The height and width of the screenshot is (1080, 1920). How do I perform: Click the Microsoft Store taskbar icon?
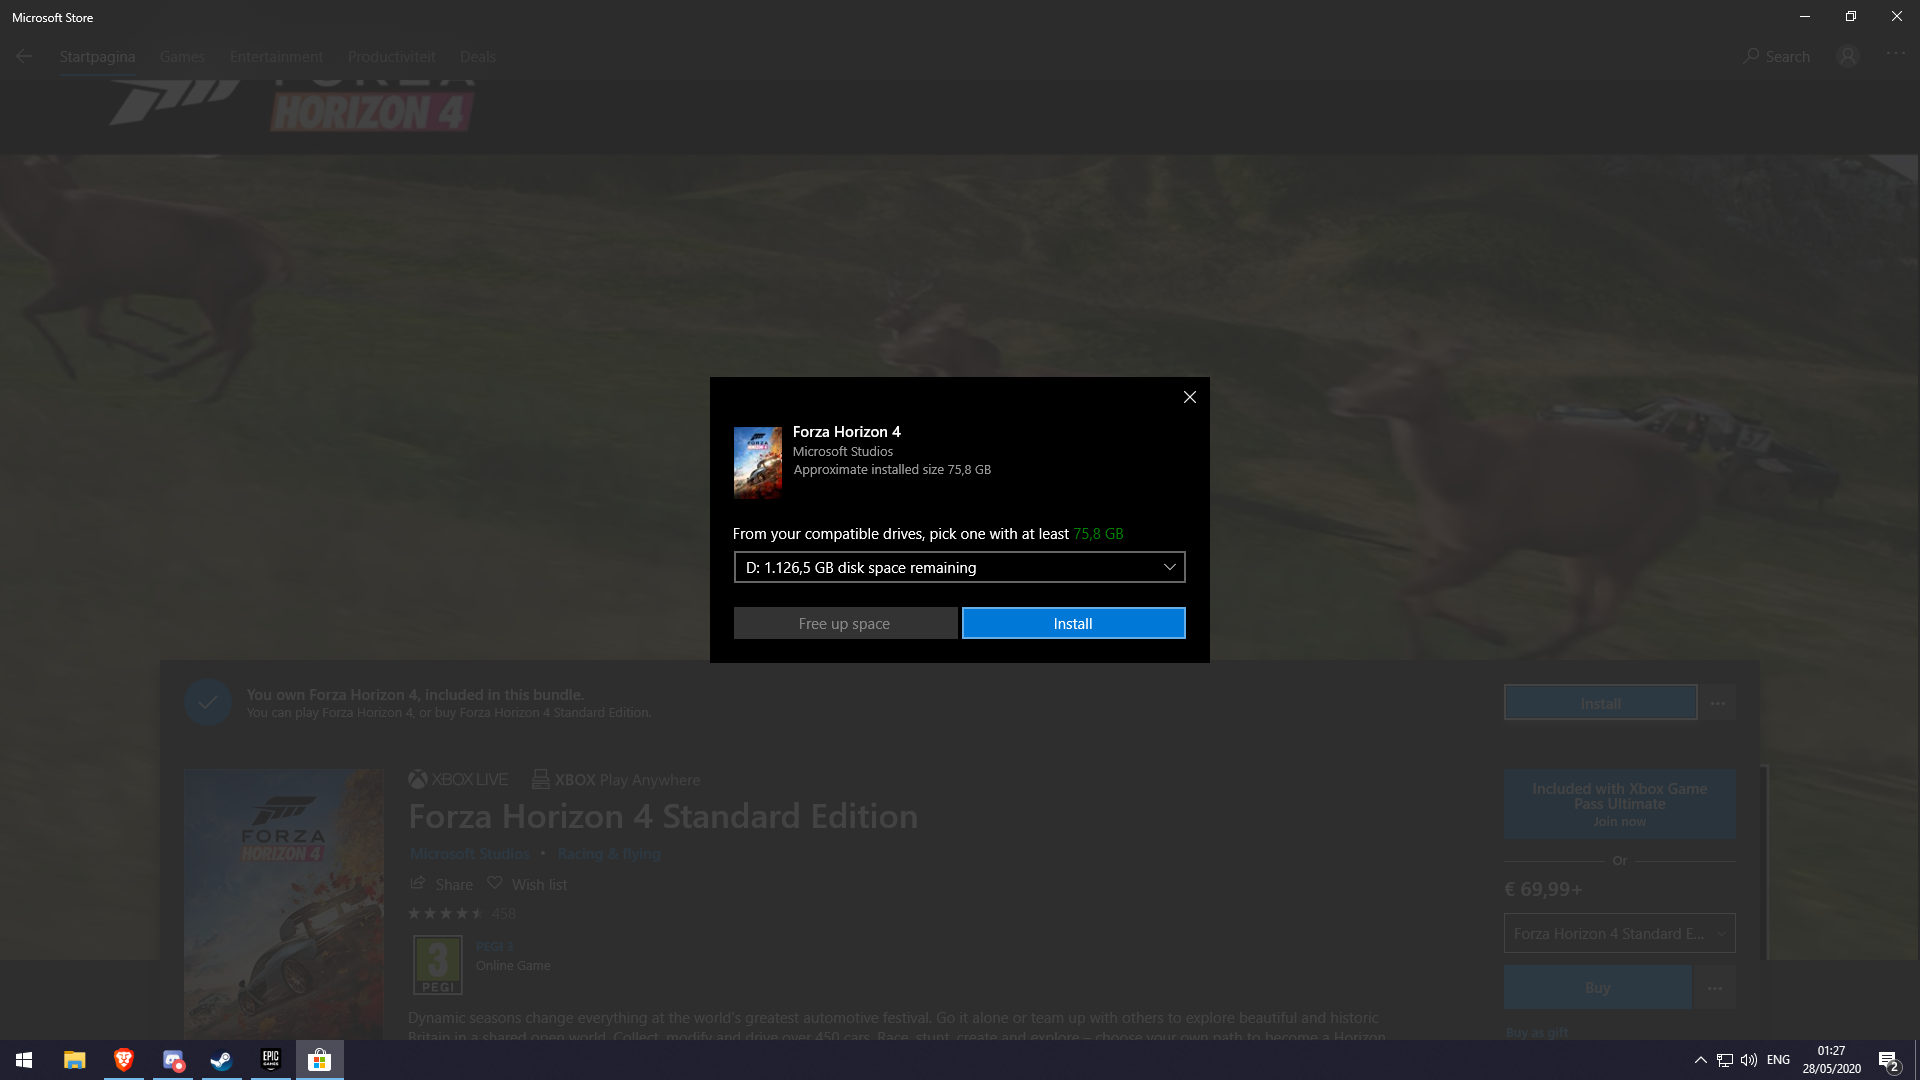320,1060
